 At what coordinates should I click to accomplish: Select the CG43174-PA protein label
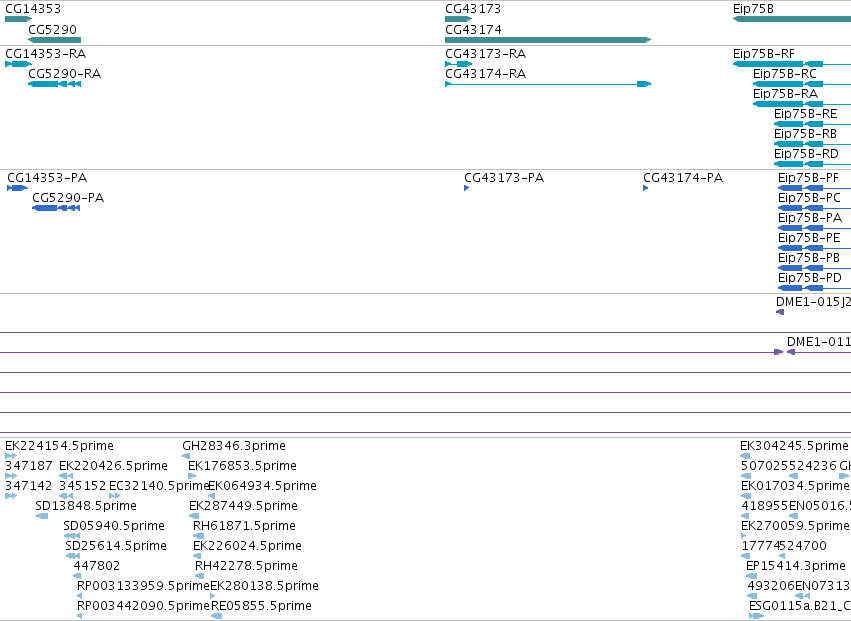tap(683, 178)
